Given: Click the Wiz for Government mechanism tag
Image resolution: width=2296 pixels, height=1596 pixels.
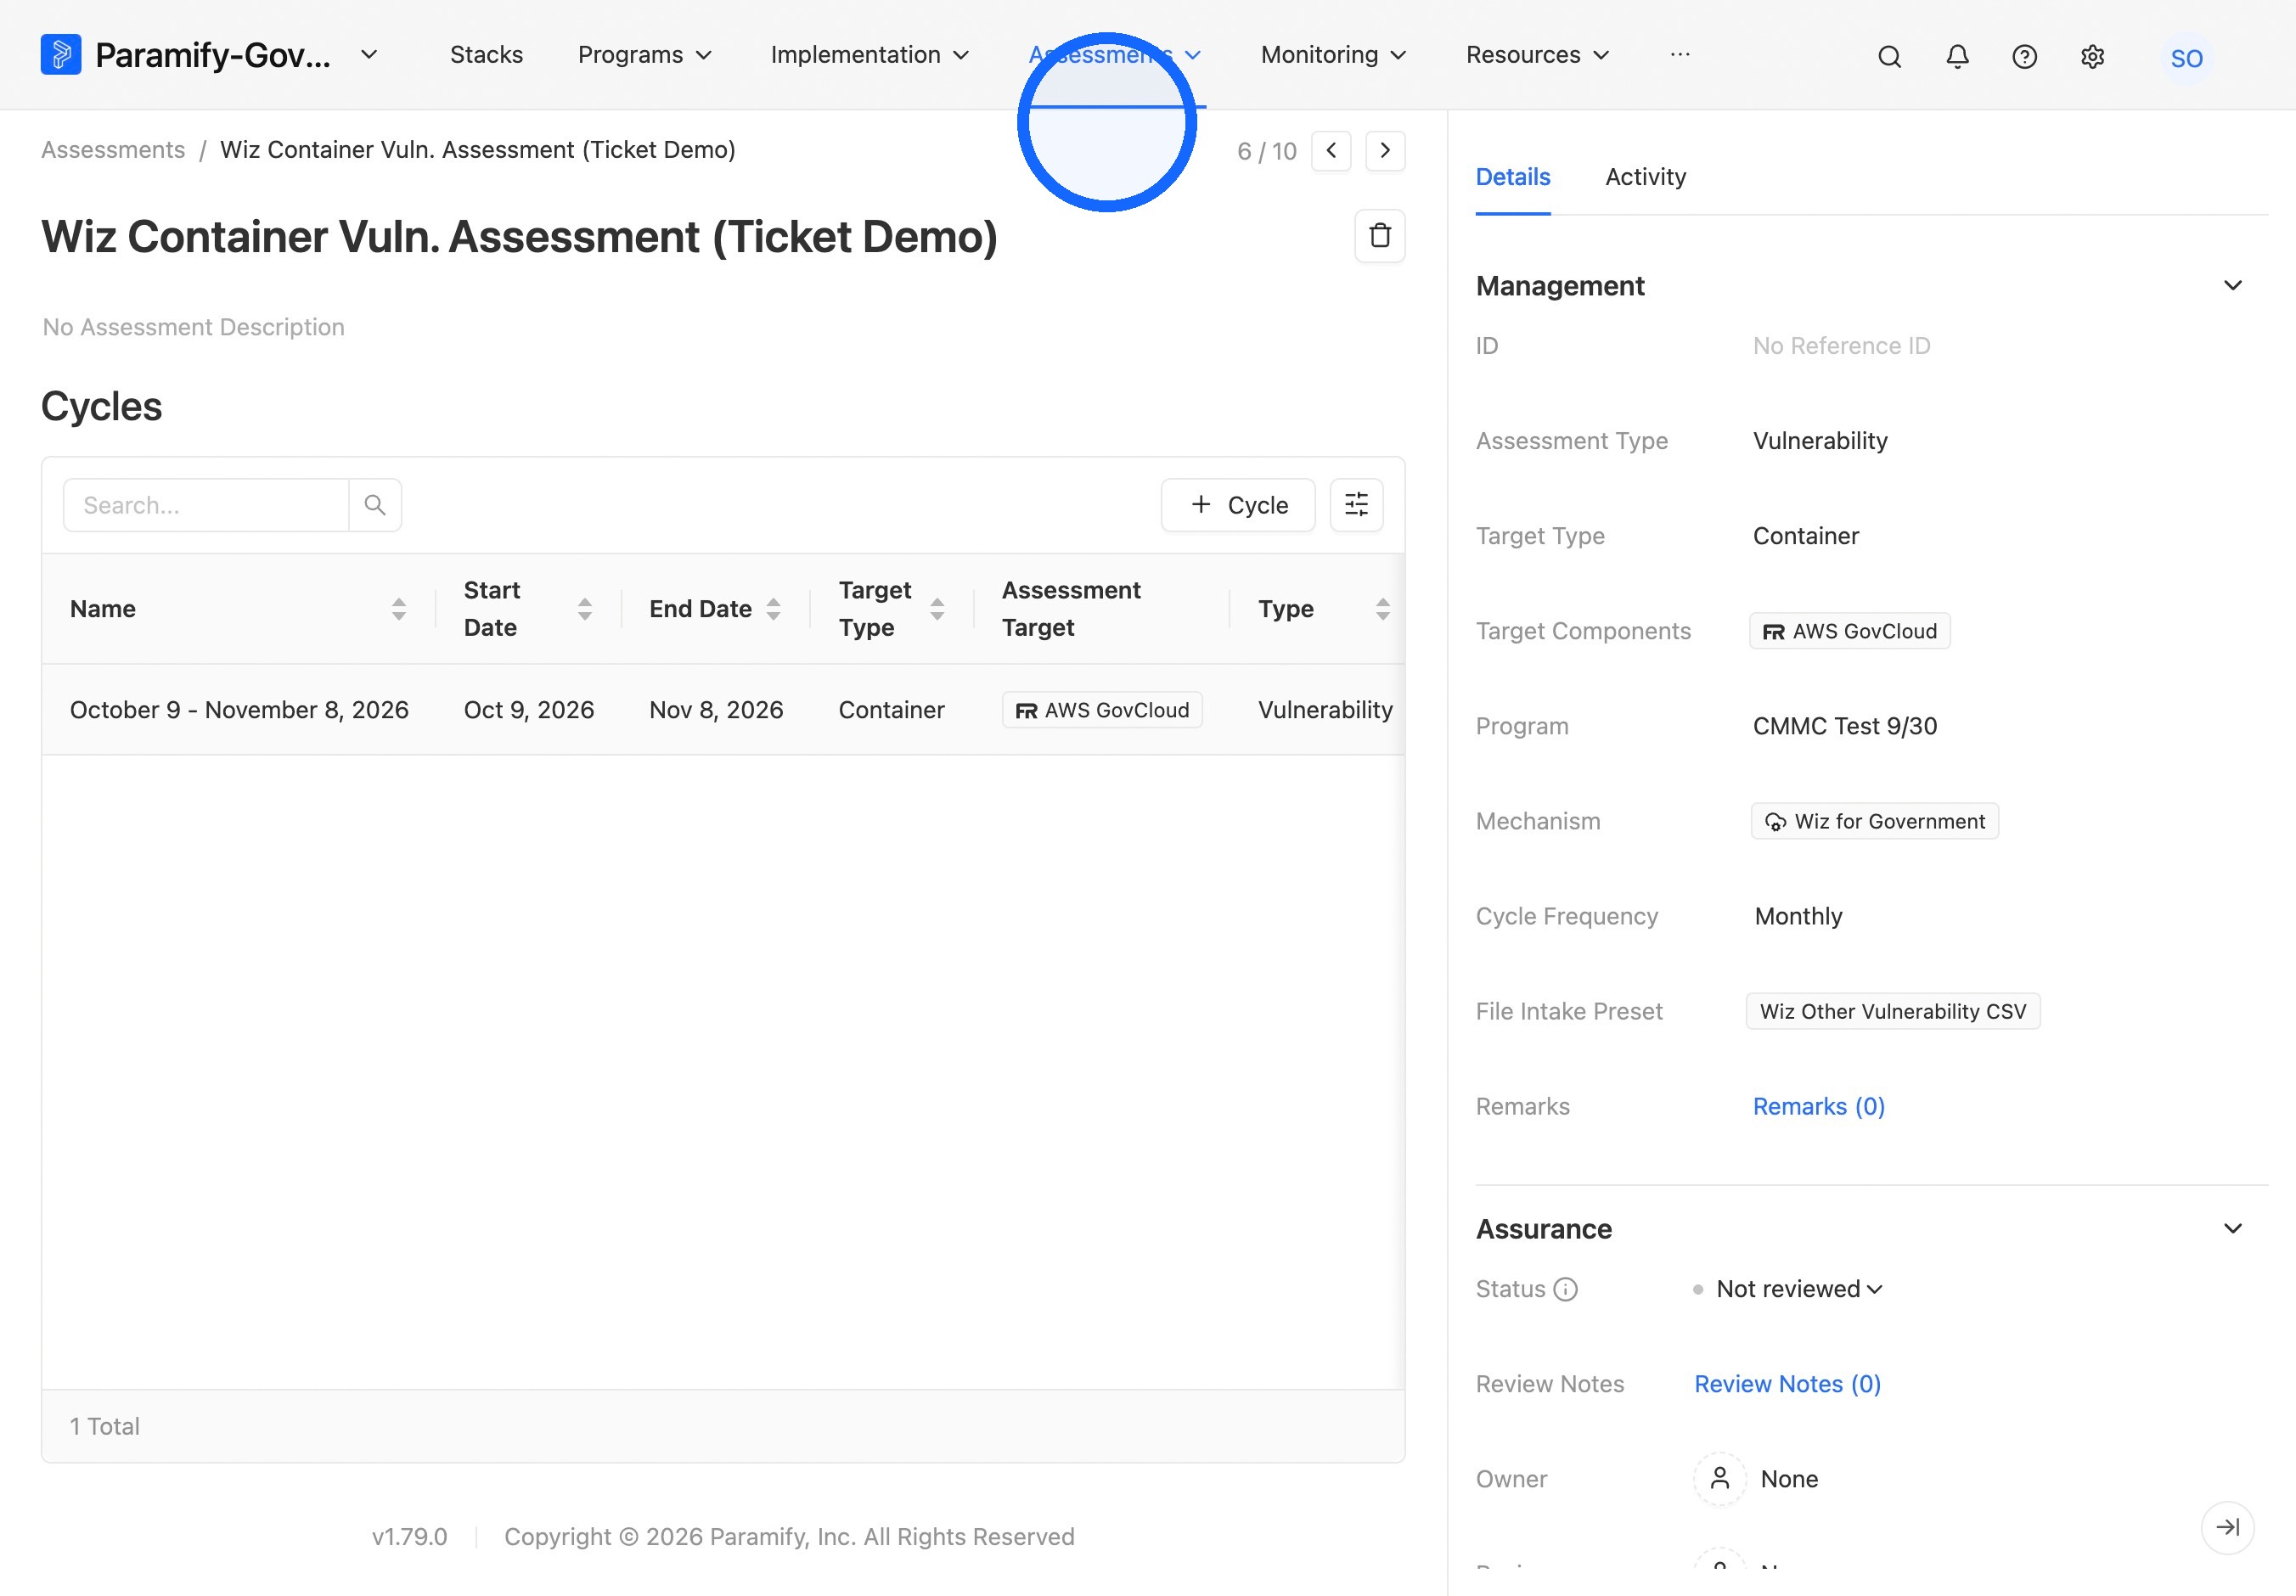Looking at the screenshot, I should click(x=1875, y=821).
